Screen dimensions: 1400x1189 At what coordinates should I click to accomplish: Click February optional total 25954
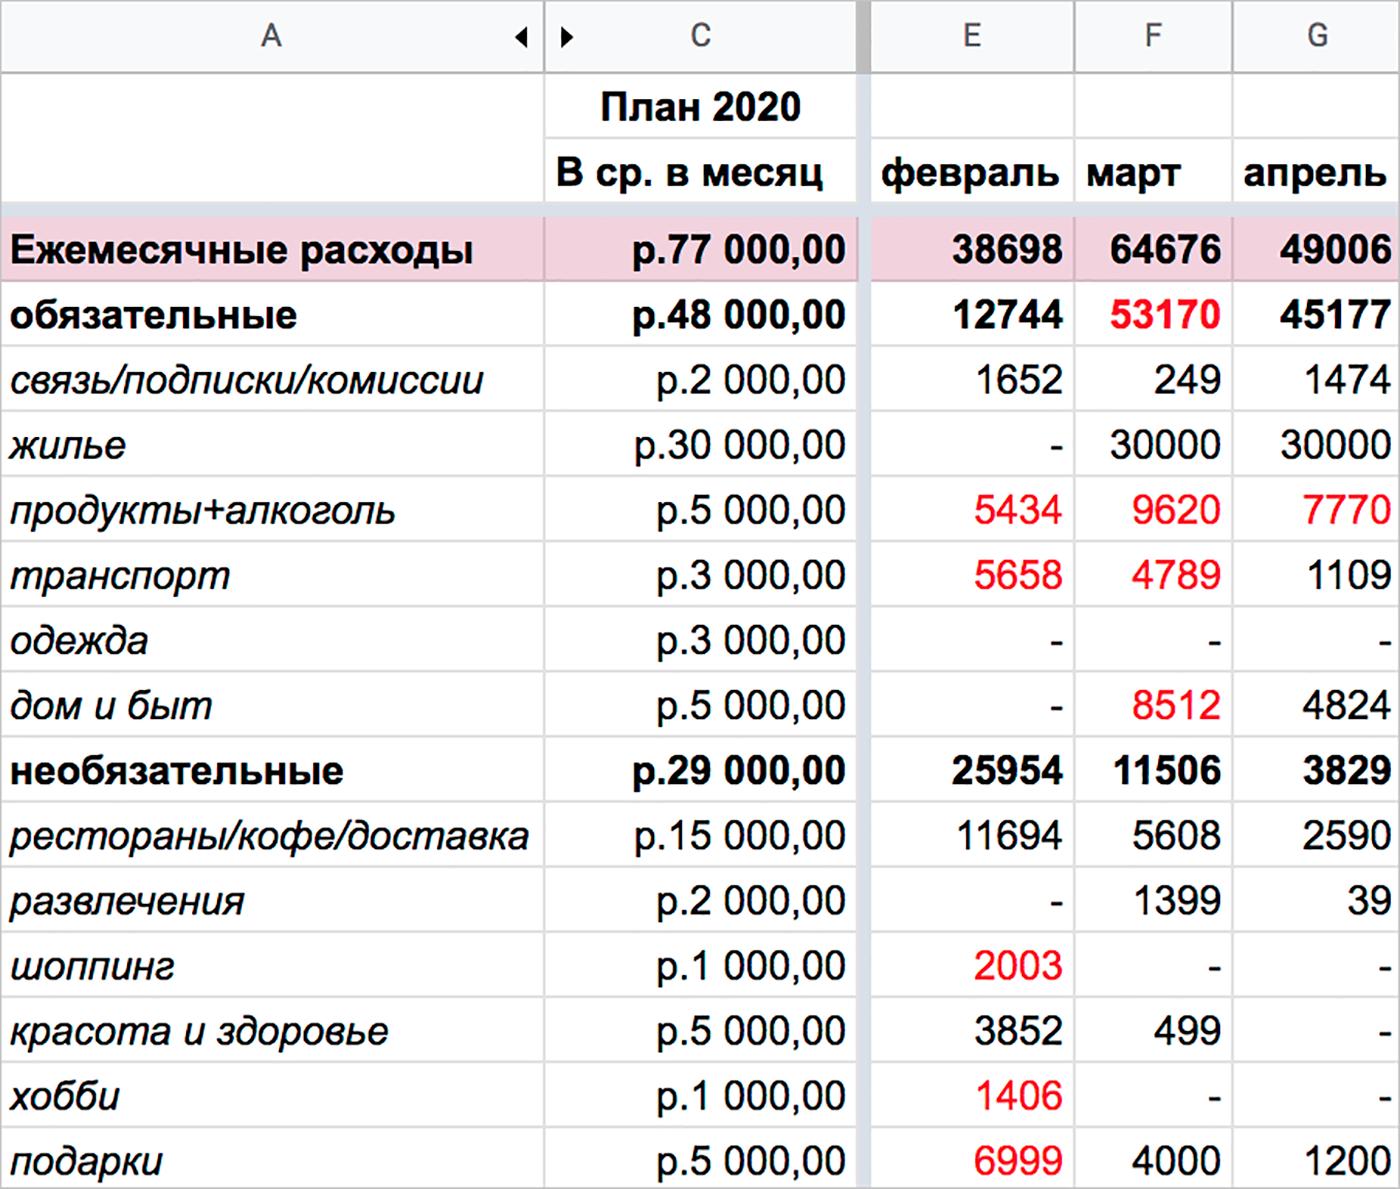click(1007, 770)
